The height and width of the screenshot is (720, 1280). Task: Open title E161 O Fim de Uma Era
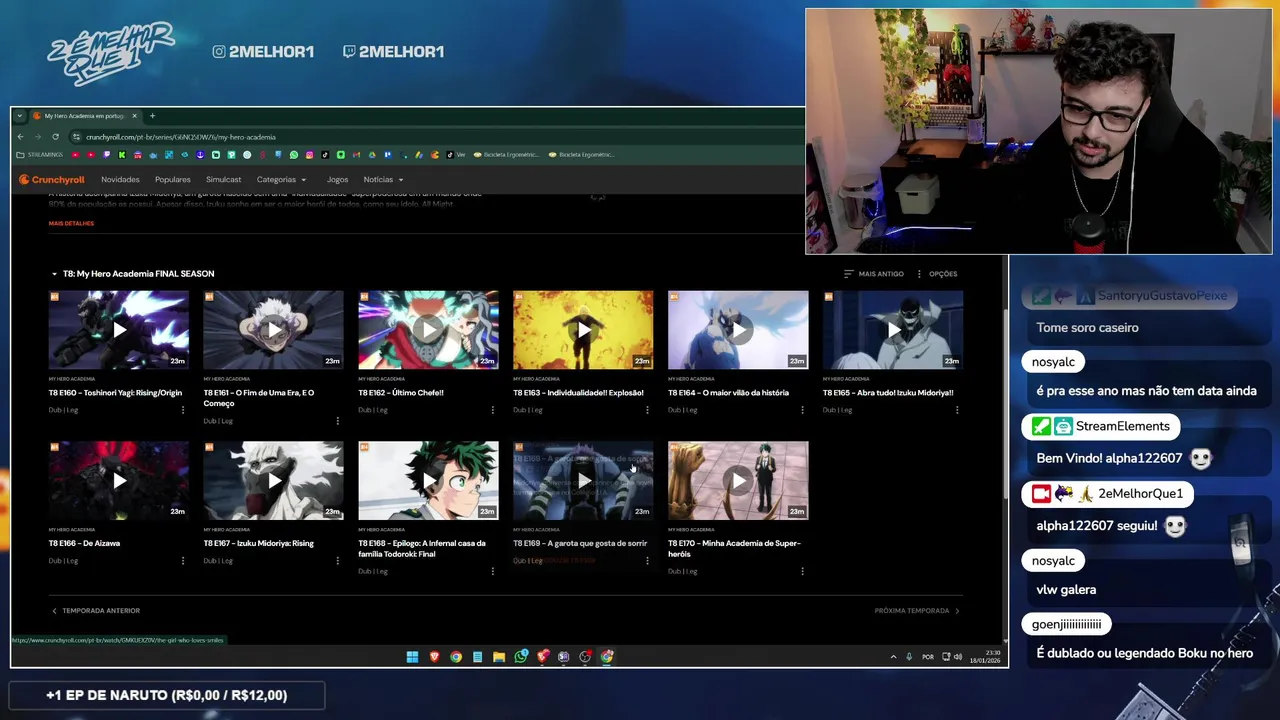coord(260,398)
